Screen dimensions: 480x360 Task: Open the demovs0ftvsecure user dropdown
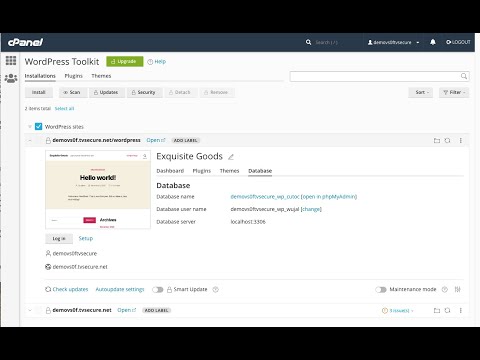(x=393, y=42)
